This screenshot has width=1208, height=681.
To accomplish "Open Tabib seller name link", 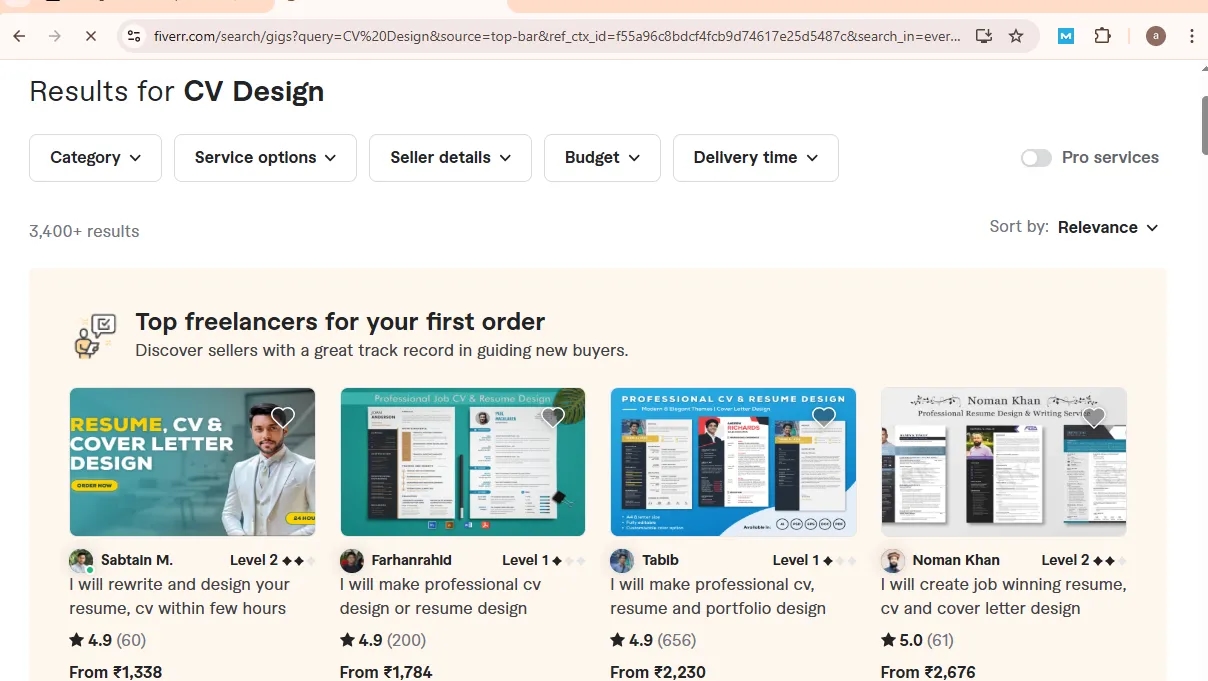I will [660, 560].
